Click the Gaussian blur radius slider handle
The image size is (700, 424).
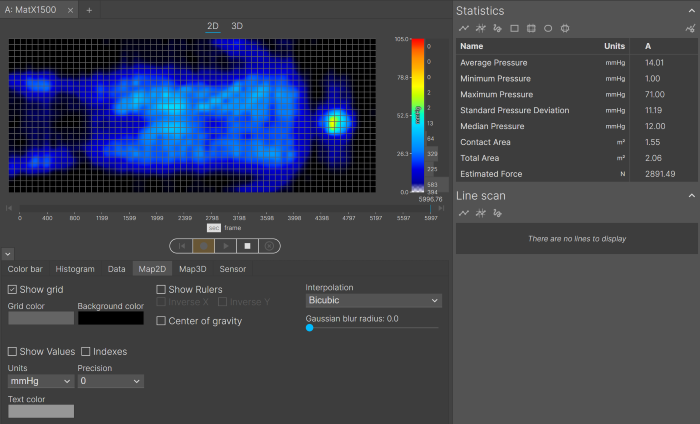point(310,327)
